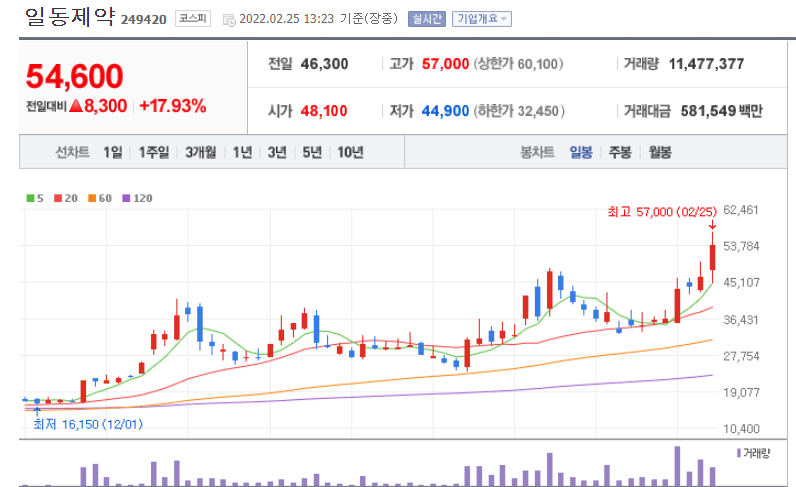
Task: Click the stock code 249420
Action: [144, 19]
